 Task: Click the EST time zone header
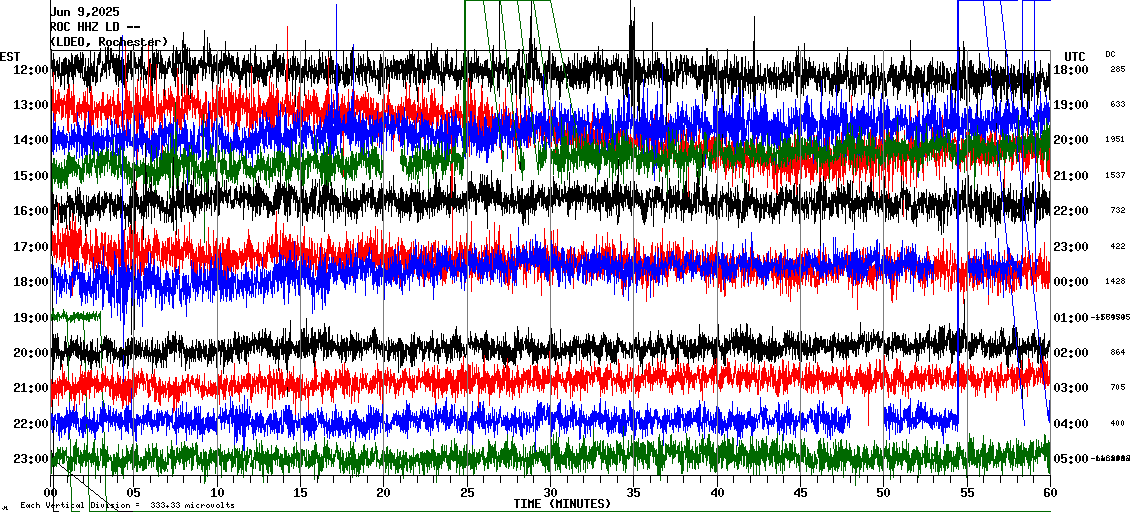pos(10,56)
